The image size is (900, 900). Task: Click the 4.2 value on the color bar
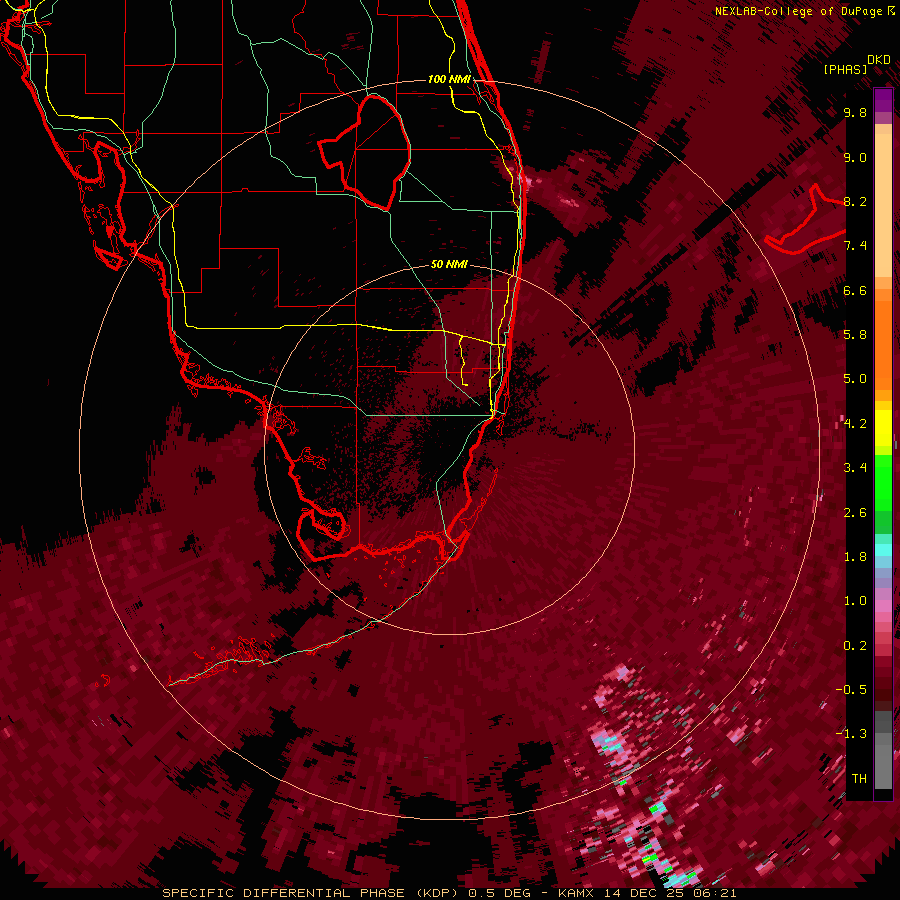click(855, 424)
